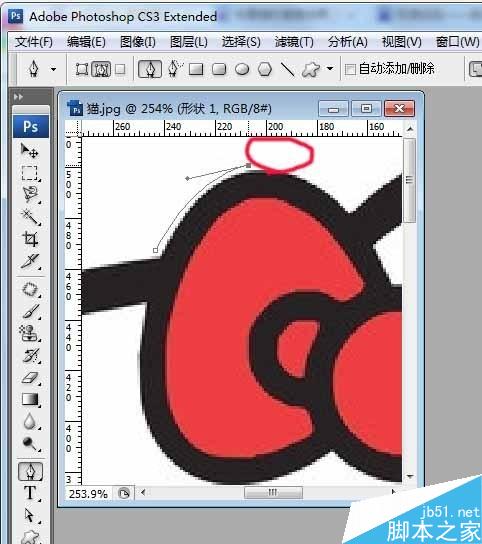Select the Clone Stamp tool
The image size is (482, 544).
(30, 333)
